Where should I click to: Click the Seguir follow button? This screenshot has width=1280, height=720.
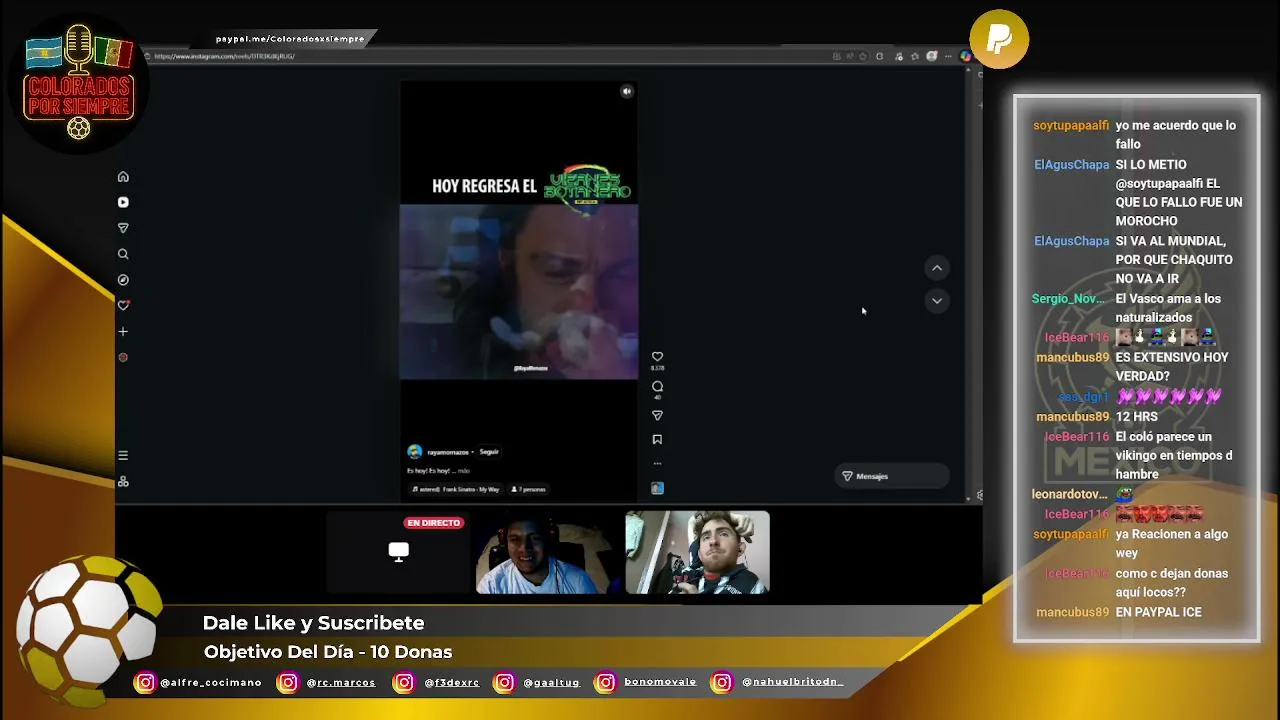[489, 452]
